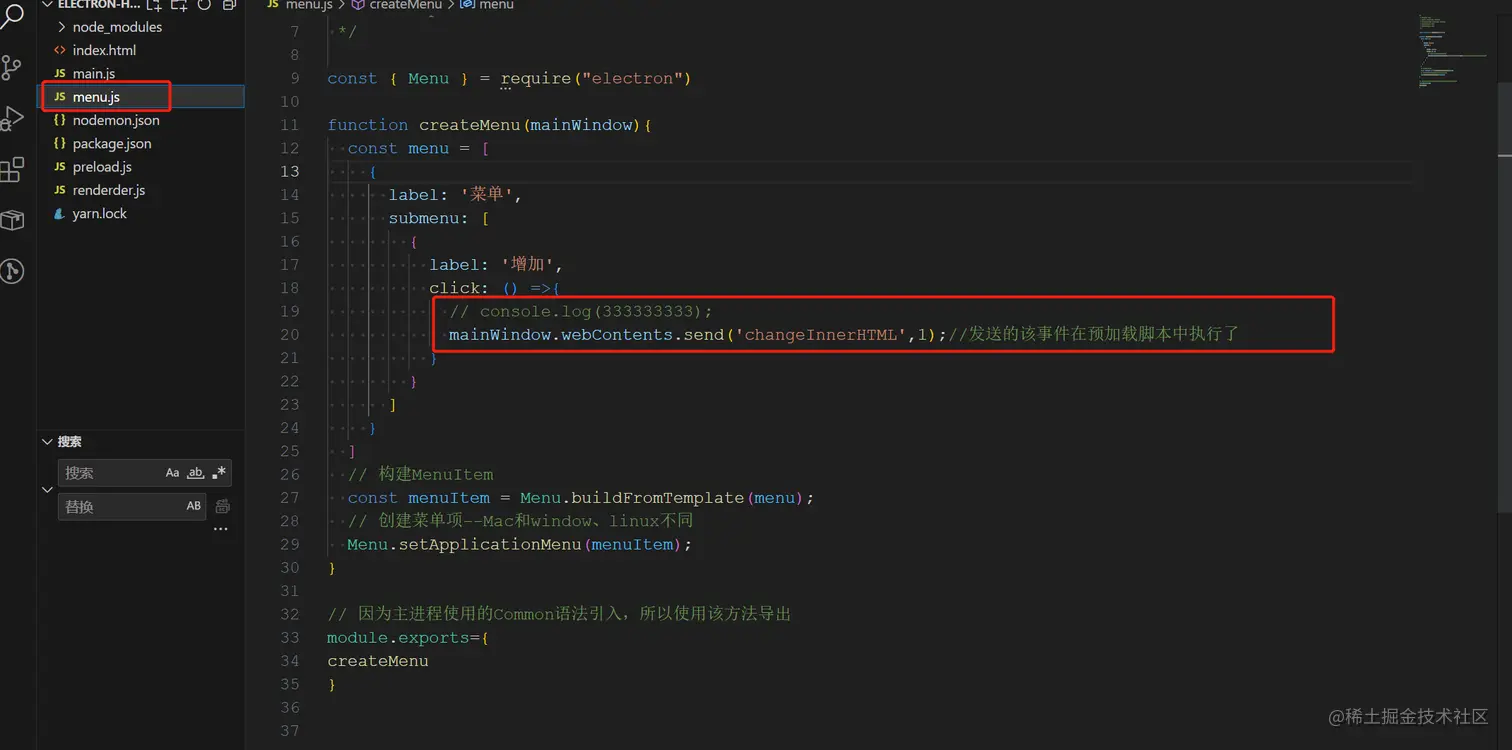
Task: Click 'submenu:' on line 15
Action: click(x=429, y=218)
